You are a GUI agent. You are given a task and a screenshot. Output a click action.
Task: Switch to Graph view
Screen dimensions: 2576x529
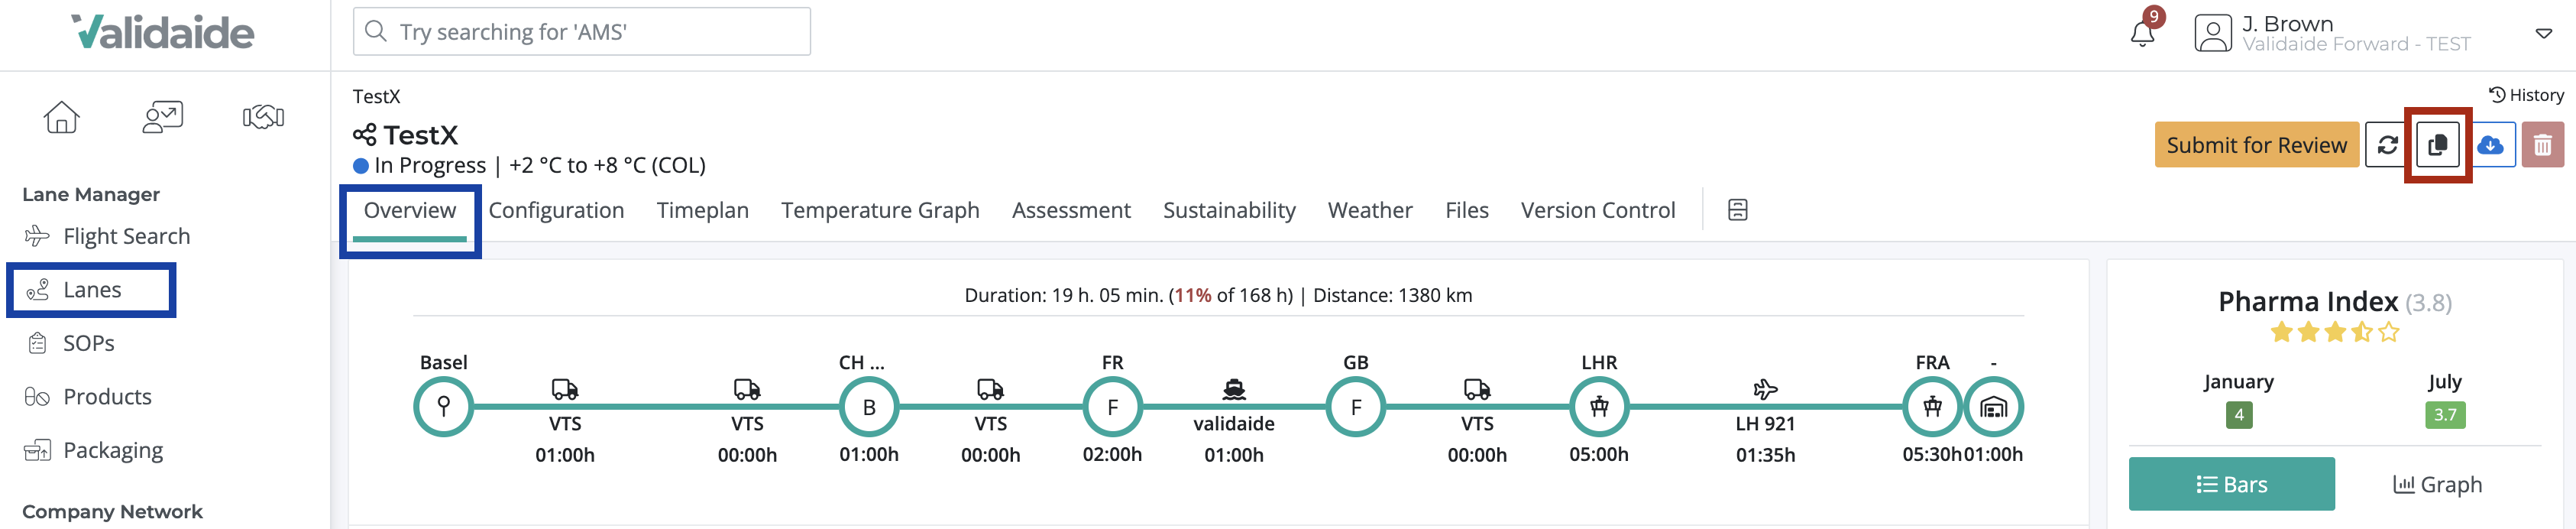pos(2437,484)
